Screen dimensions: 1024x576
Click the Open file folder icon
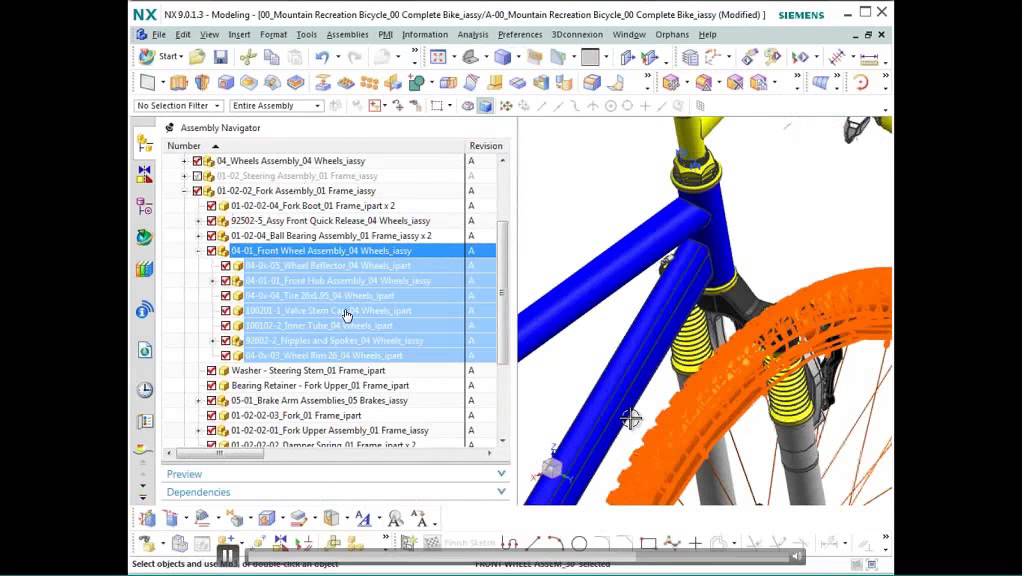point(197,57)
